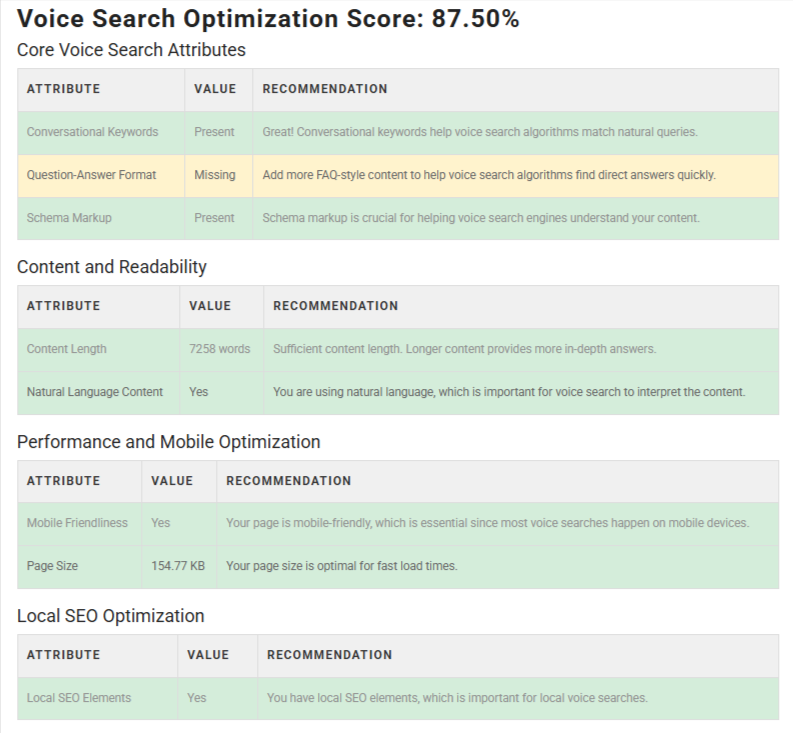Click the Content and Readability section heading

point(112,267)
